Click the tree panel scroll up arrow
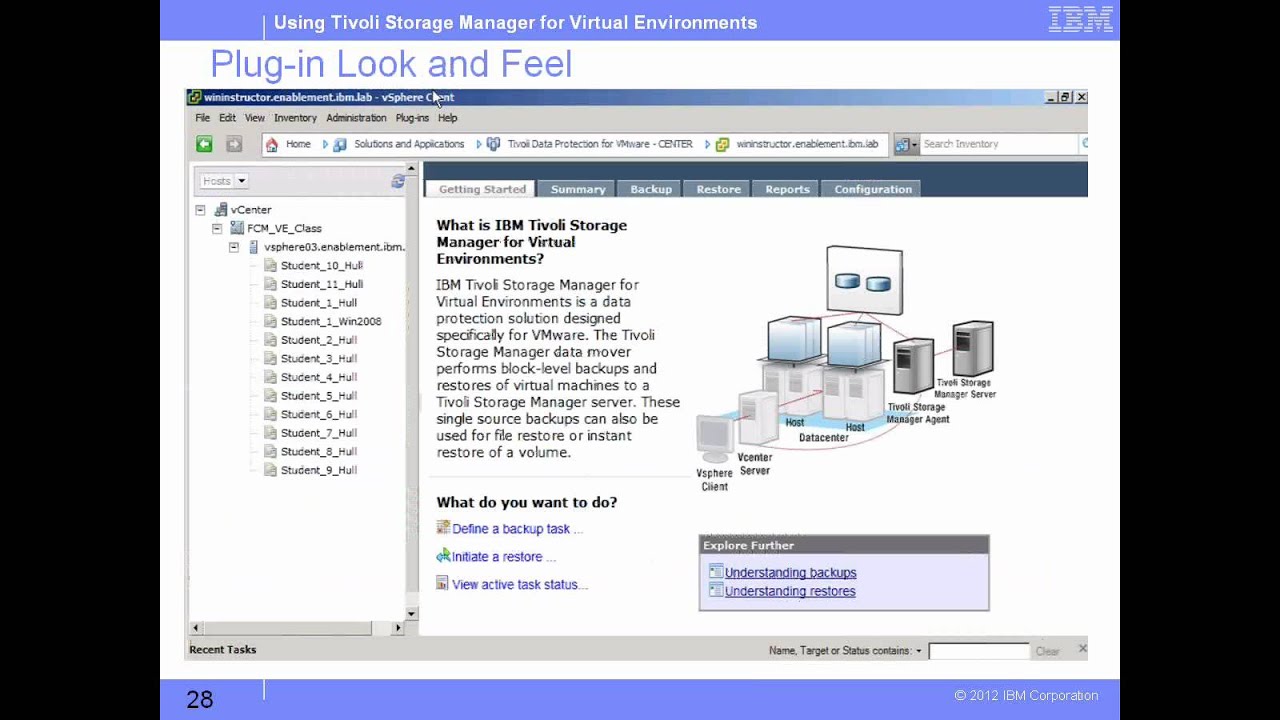 click(411, 169)
